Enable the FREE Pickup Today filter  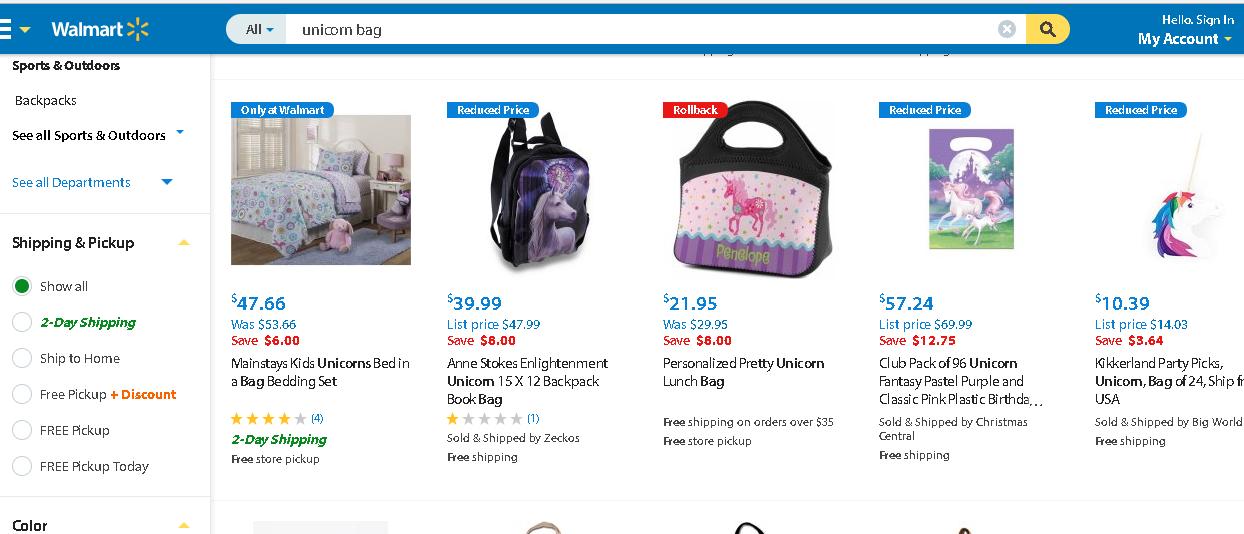[22, 466]
